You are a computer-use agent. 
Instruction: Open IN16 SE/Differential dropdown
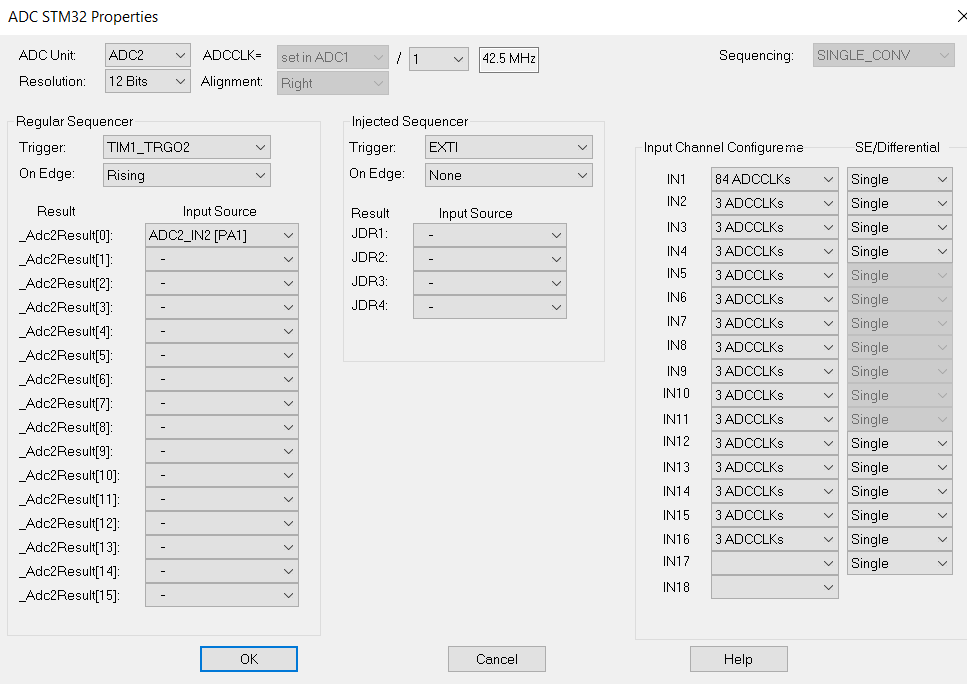coord(900,540)
